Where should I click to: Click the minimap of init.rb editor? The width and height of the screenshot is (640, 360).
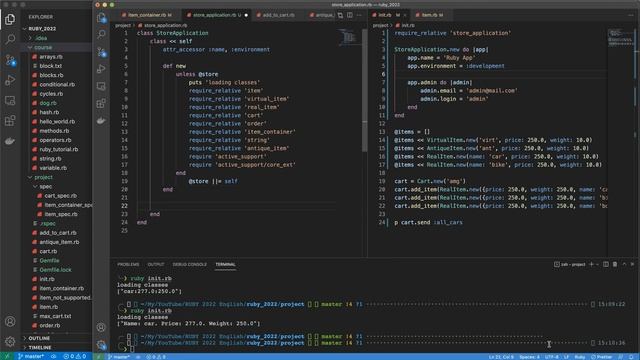click(620, 38)
